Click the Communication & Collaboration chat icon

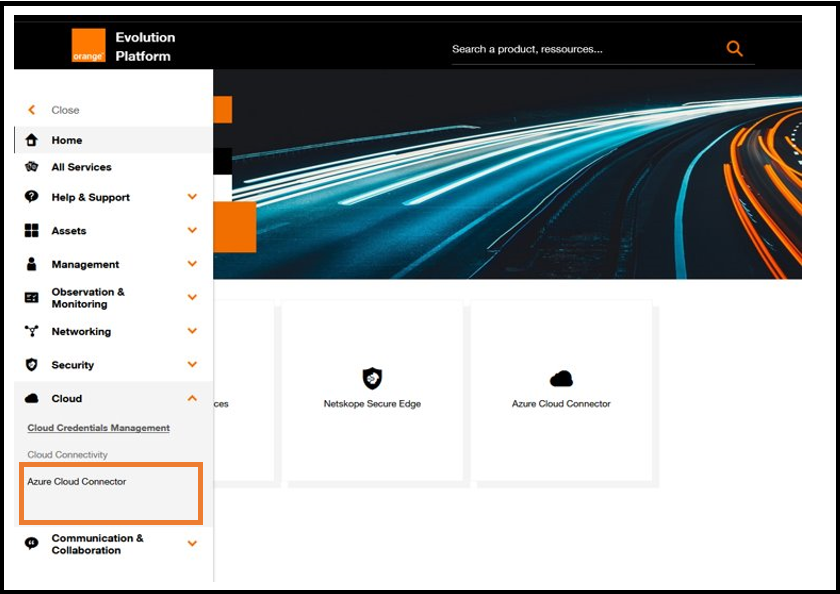(x=32, y=544)
